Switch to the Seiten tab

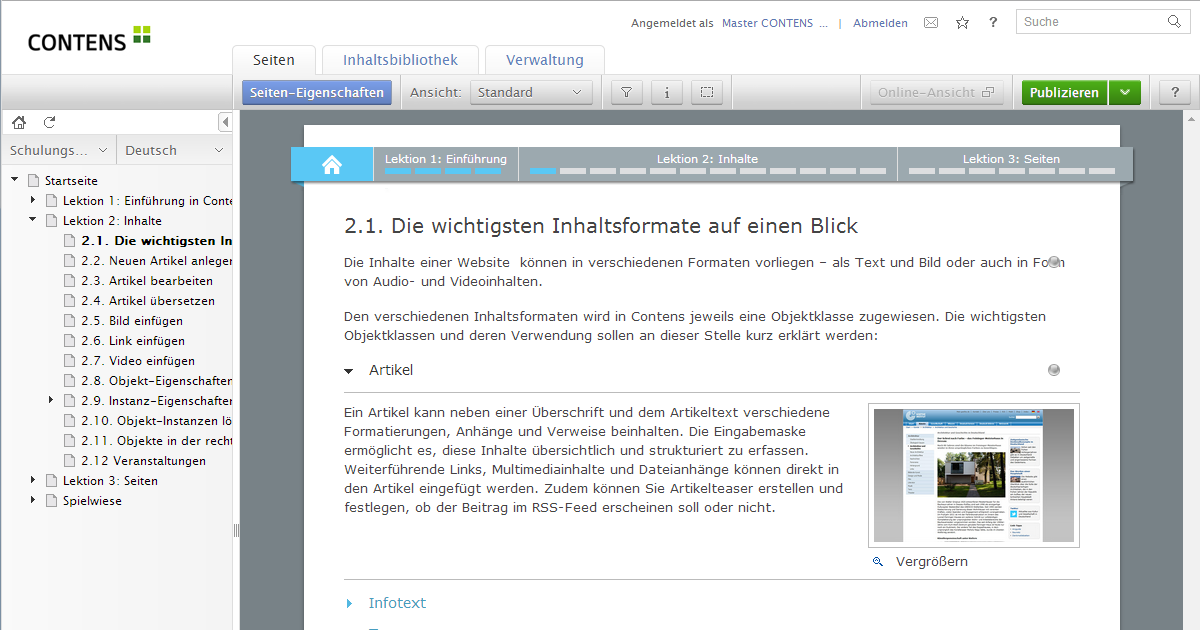pos(274,60)
